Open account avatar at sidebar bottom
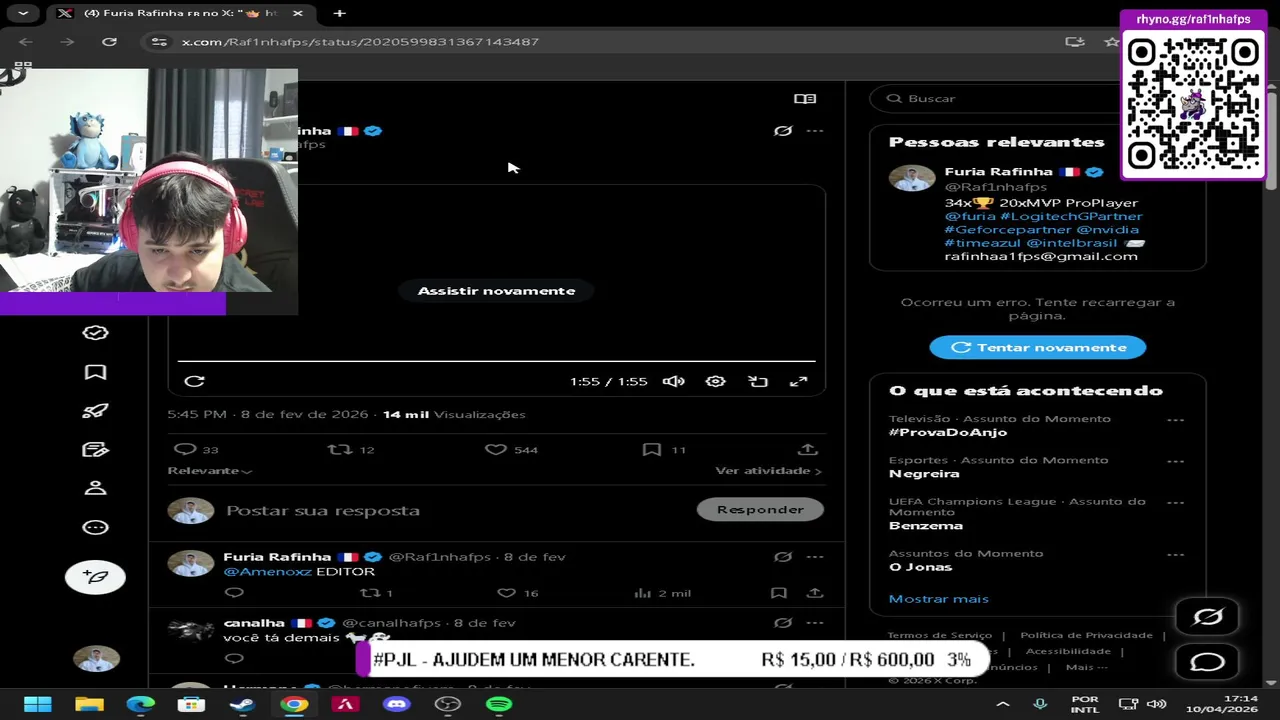The height and width of the screenshot is (720, 1280). click(x=96, y=659)
